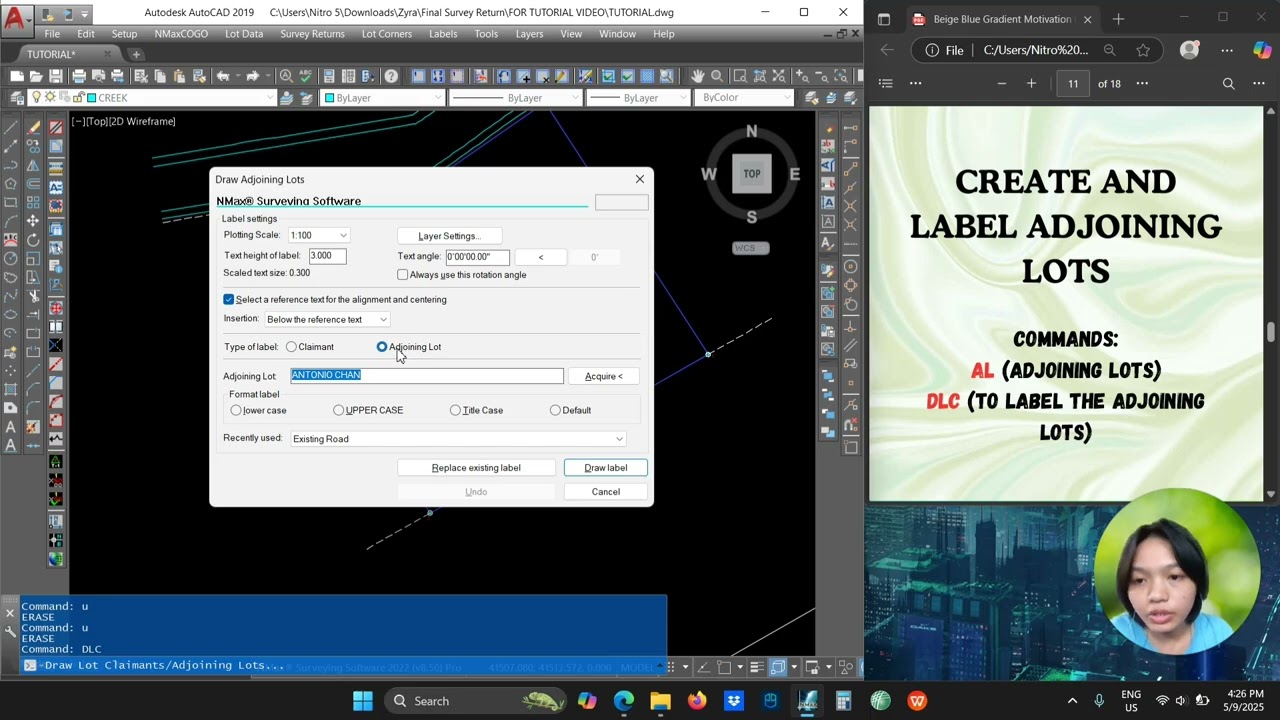Select the Move tool in modify toolbar

(33, 221)
